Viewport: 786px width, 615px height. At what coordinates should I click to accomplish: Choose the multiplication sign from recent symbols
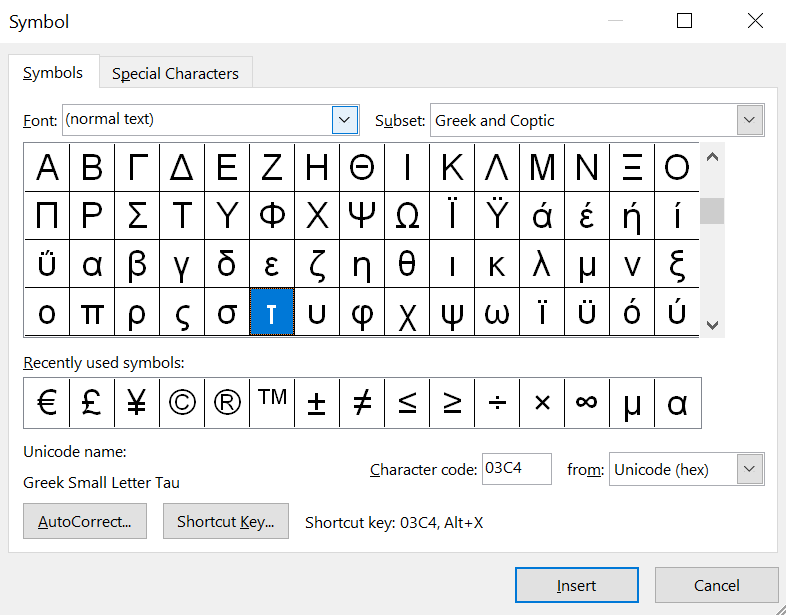click(542, 403)
